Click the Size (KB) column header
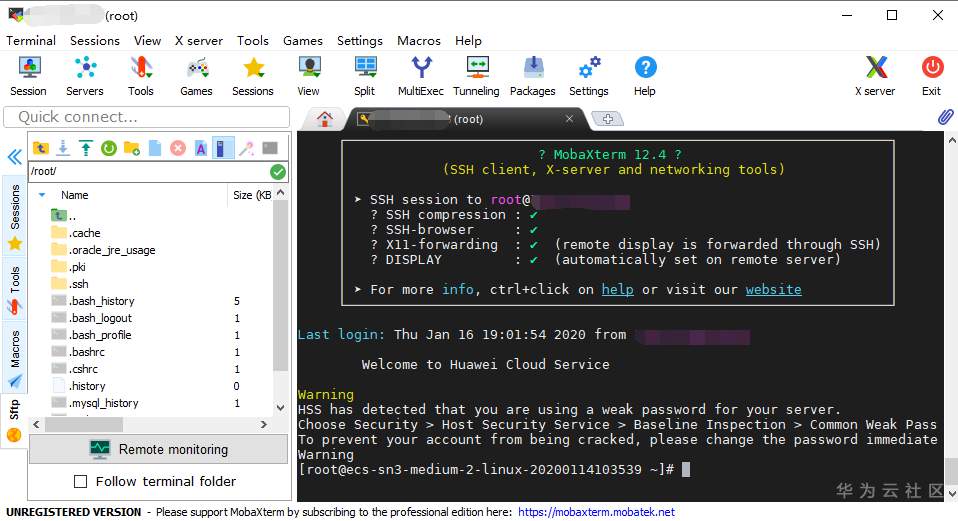 point(250,195)
